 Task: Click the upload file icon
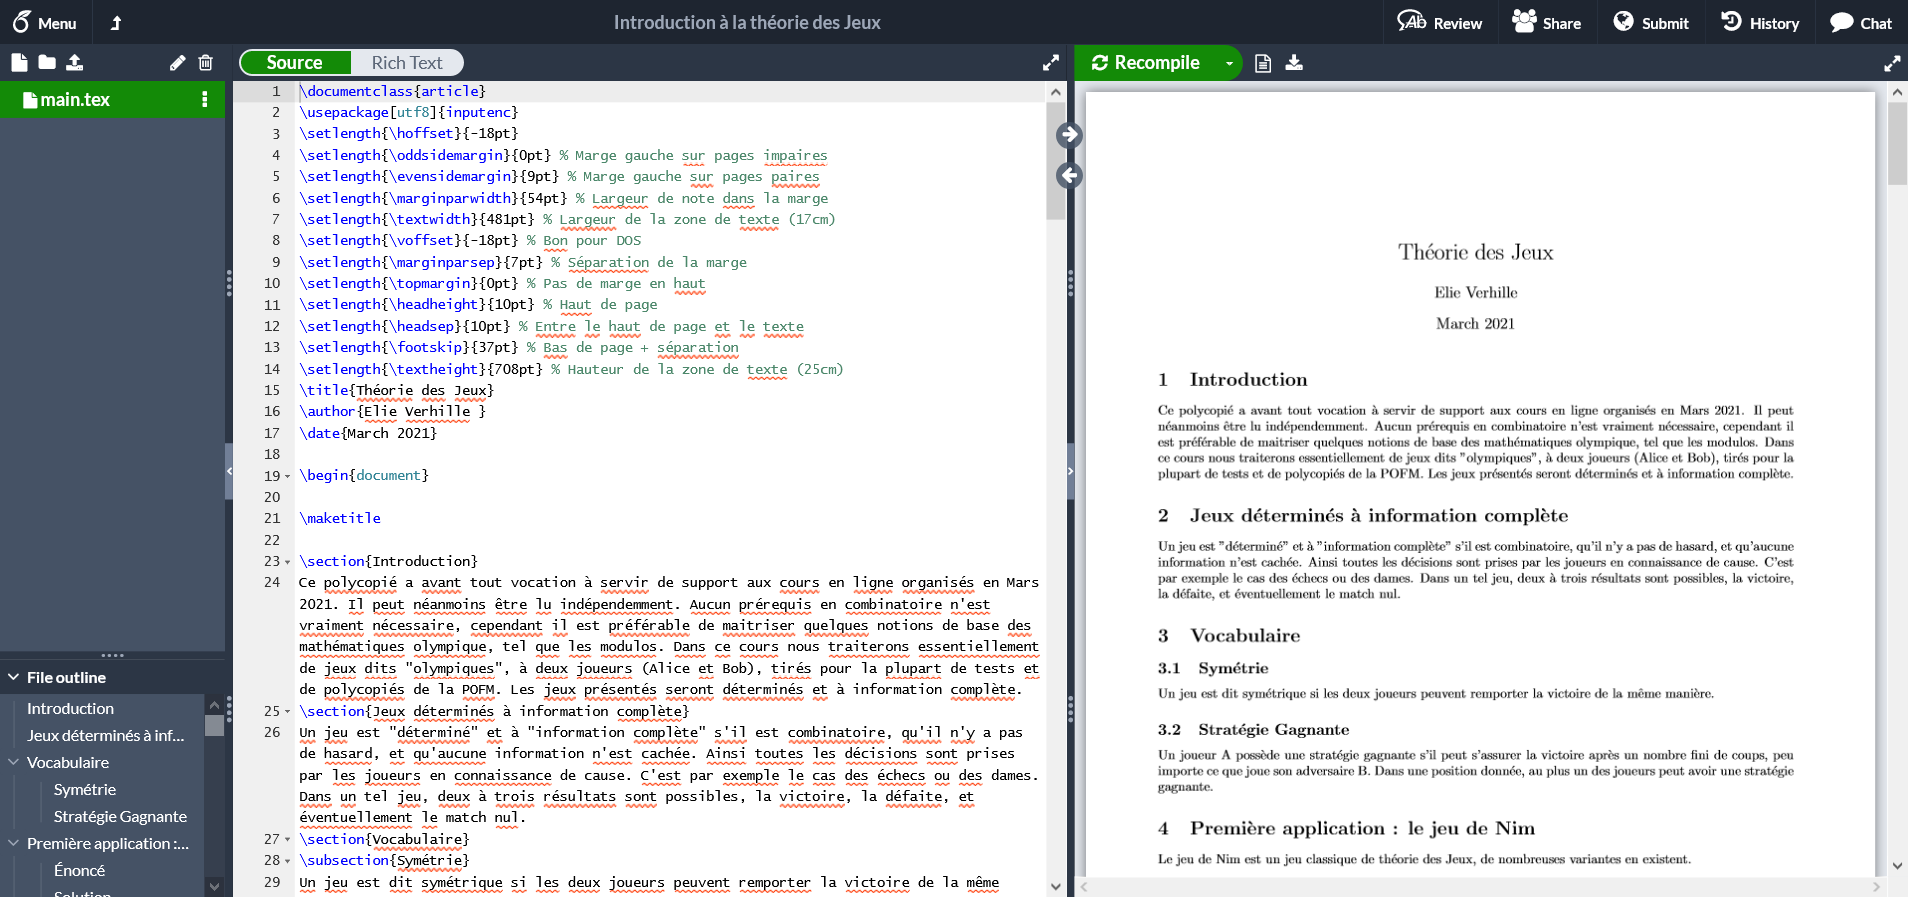coord(75,63)
